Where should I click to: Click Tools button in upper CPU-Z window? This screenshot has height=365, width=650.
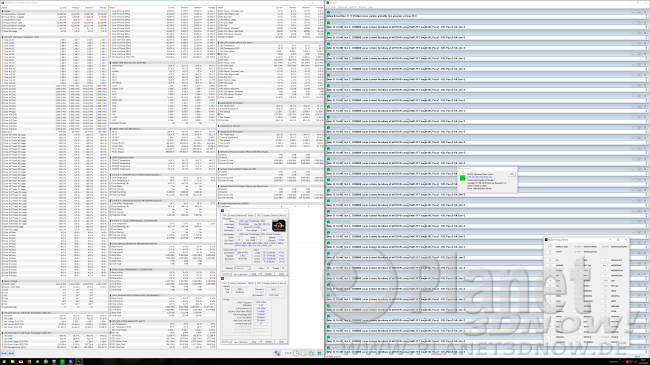coord(253,274)
